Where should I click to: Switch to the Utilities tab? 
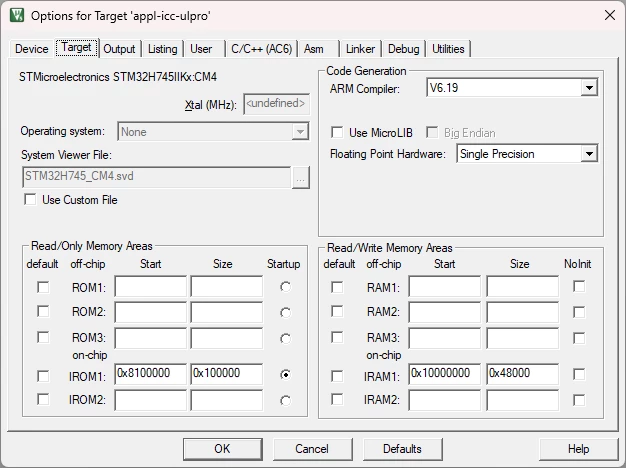pyautogui.click(x=448, y=49)
